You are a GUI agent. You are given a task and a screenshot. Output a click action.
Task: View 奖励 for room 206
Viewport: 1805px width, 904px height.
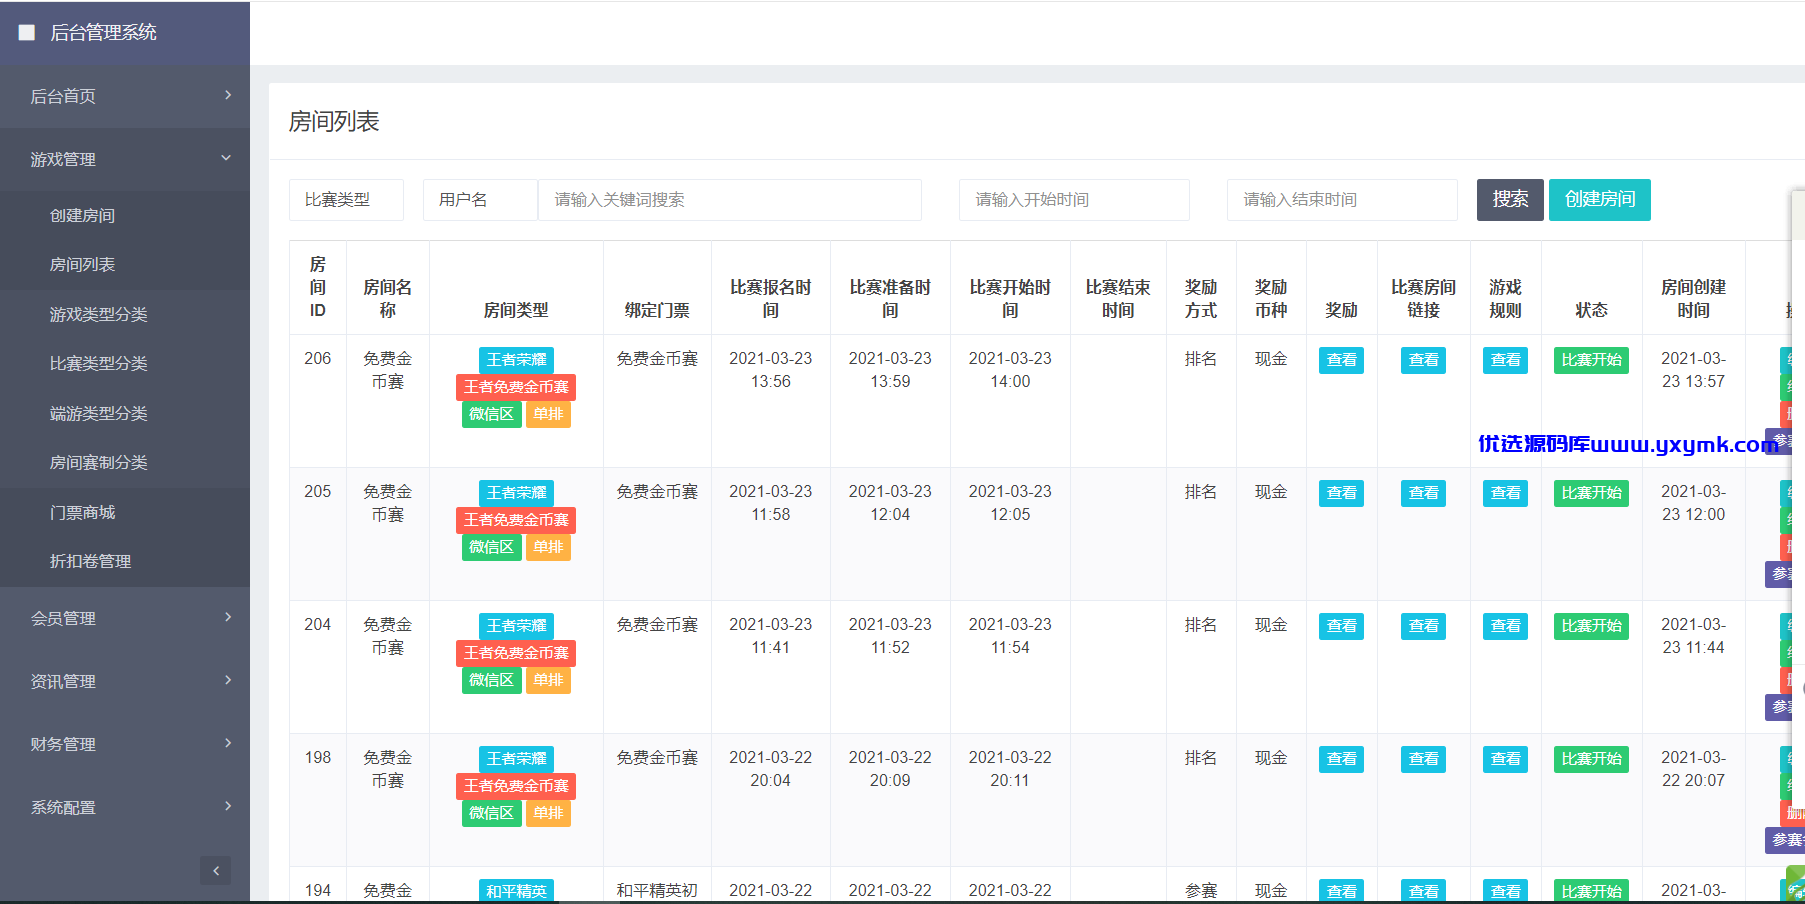point(1341,360)
